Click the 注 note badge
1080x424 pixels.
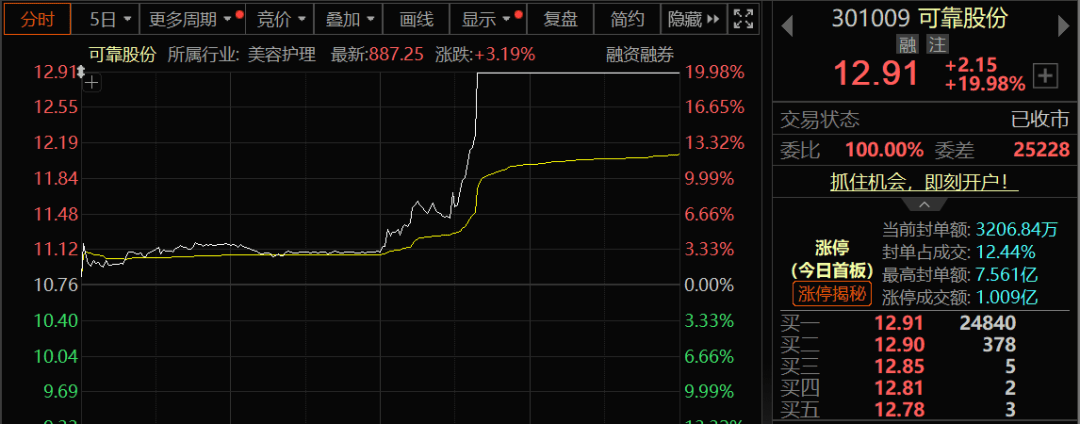[x=937, y=45]
